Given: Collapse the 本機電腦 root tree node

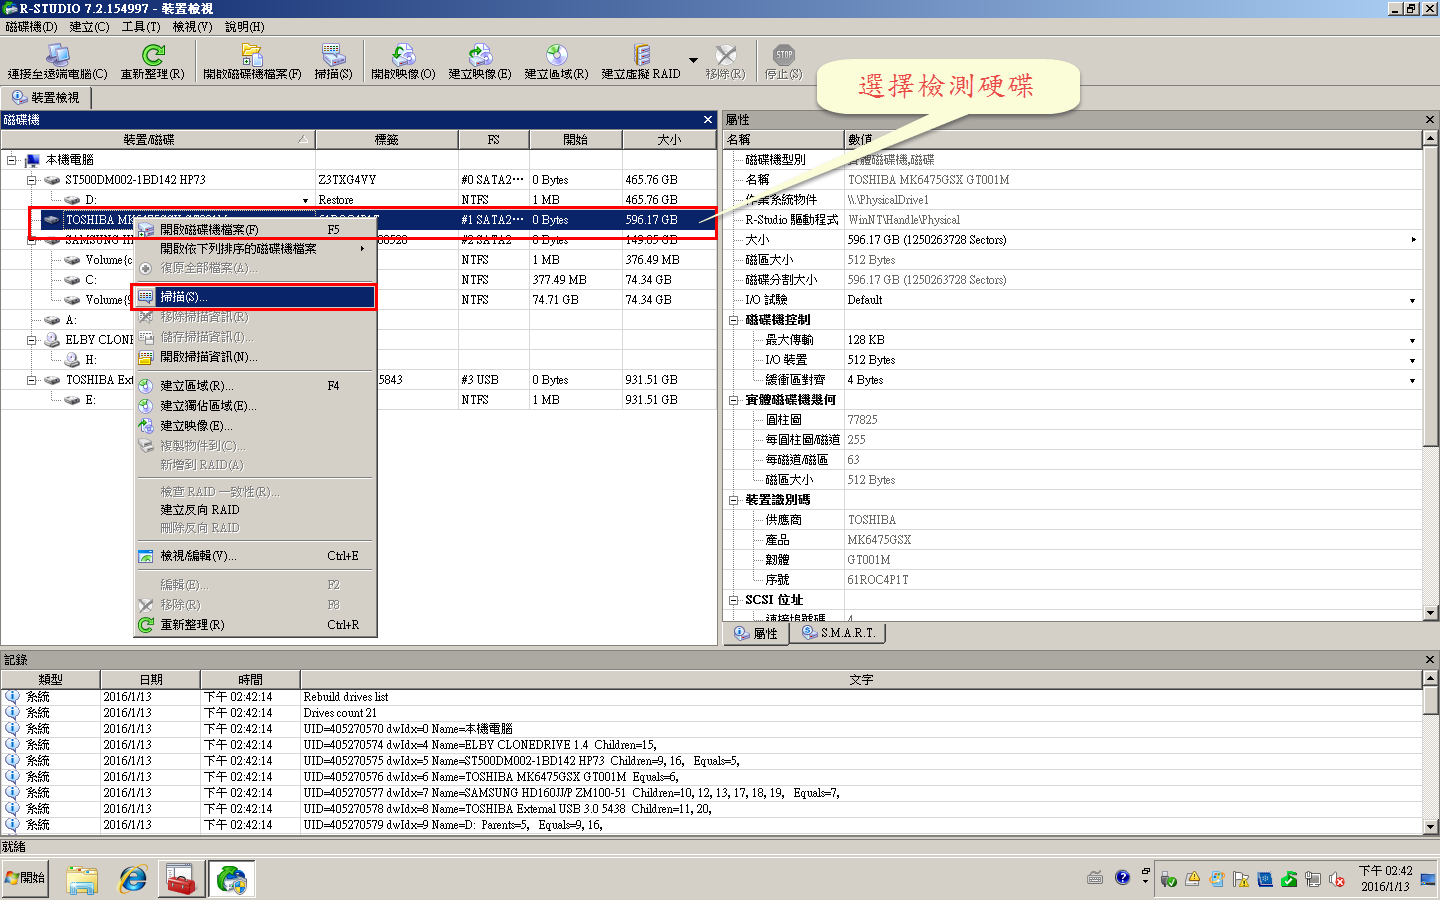Looking at the screenshot, I should point(12,160).
